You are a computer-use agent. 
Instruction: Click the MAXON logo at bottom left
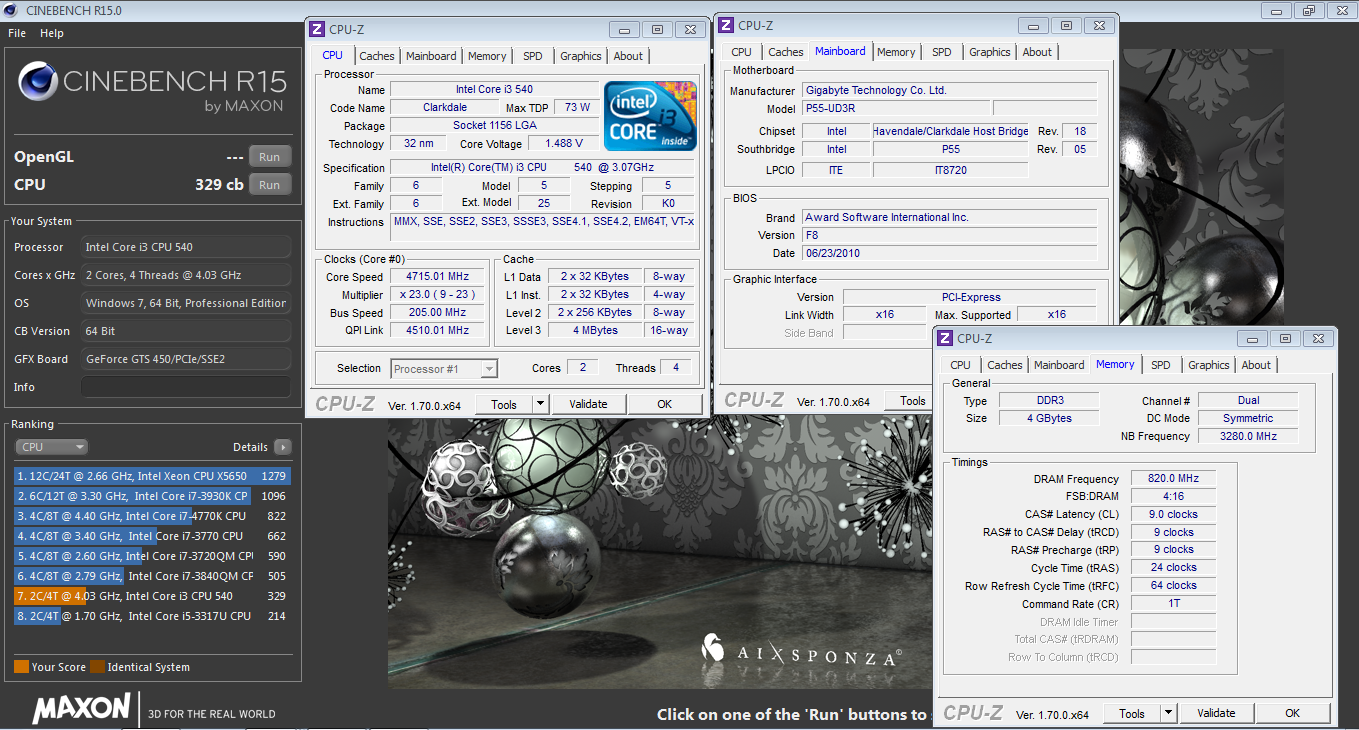point(81,709)
